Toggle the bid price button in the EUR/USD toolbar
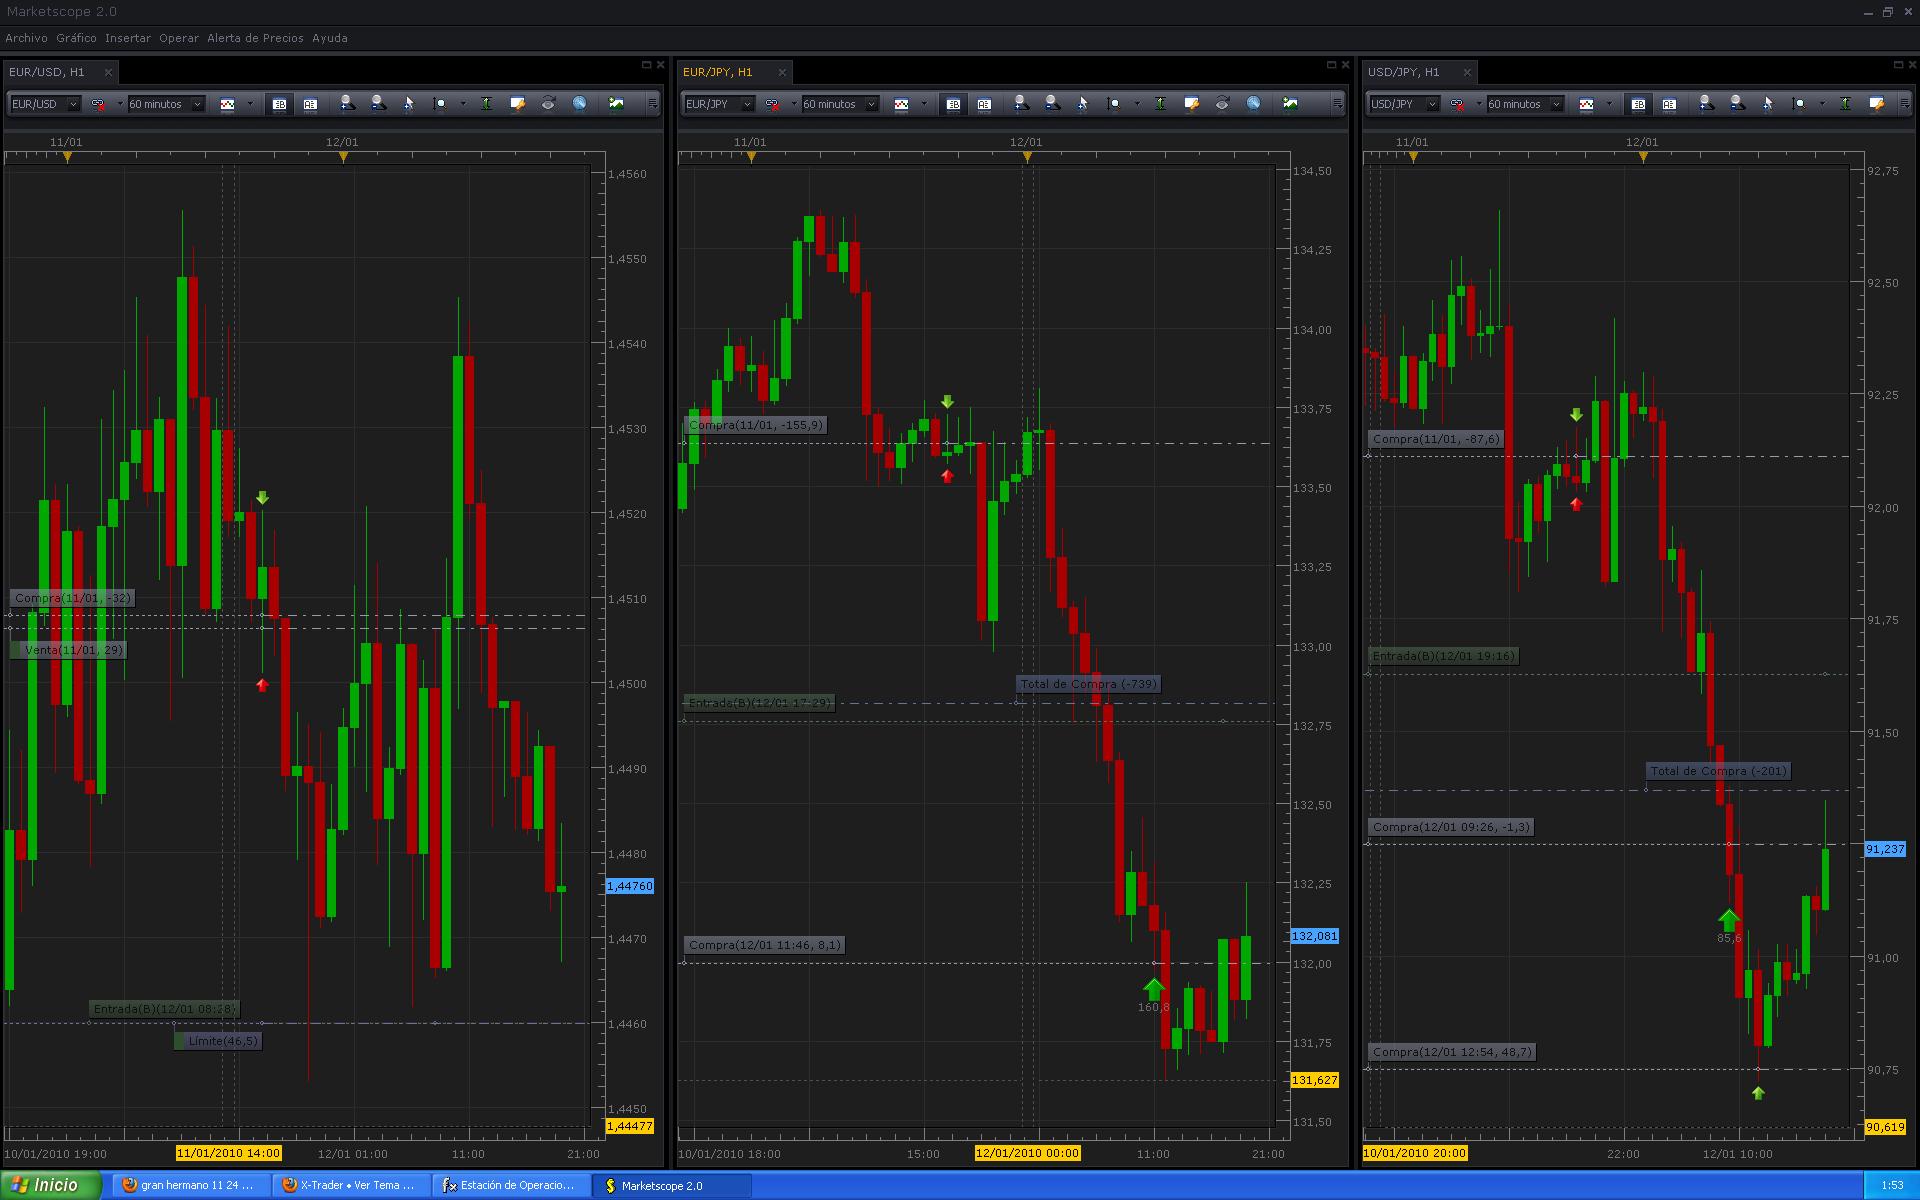 point(279,104)
